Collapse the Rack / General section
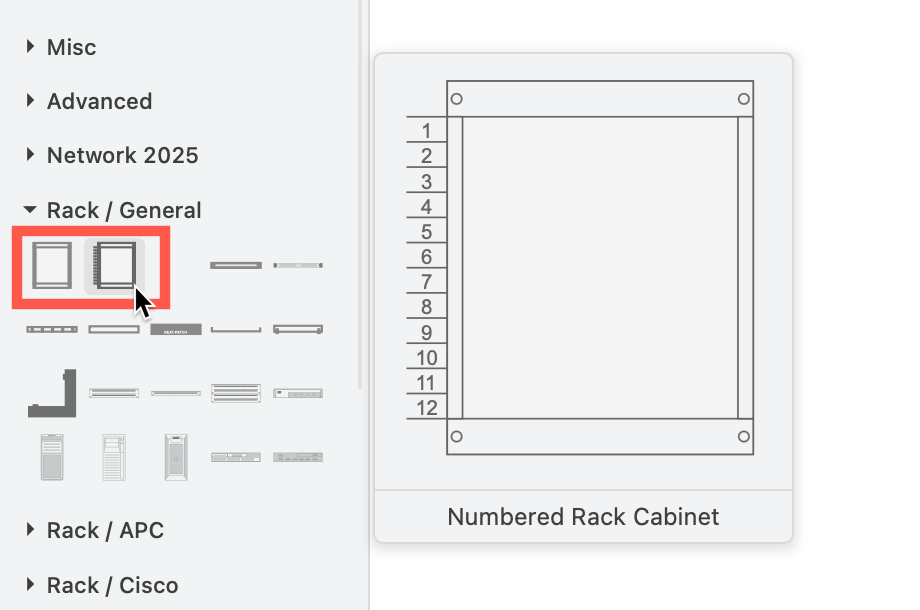Image resolution: width=920 pixels, height=610 pixels. pos(124,210)
